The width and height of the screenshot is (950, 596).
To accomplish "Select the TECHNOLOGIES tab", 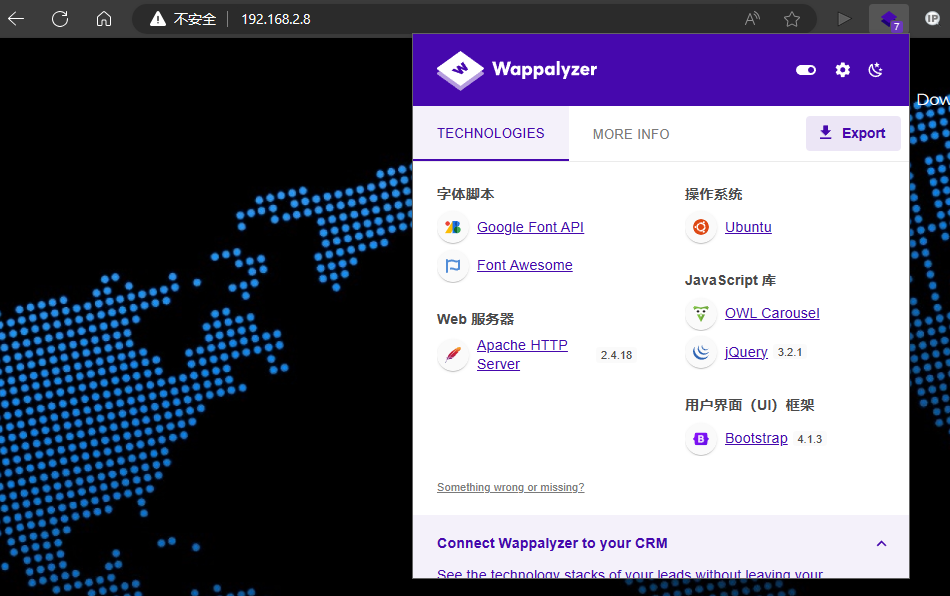I will coord(491,133).
